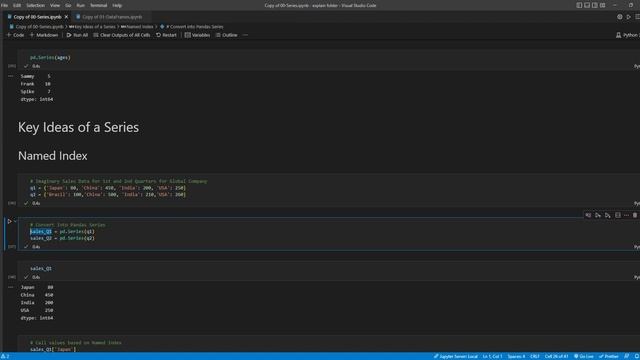The width and height of the screenshot is (640, 360).
Task: Toggle secondary sidebar layout icon
Action: coord(595,5)
